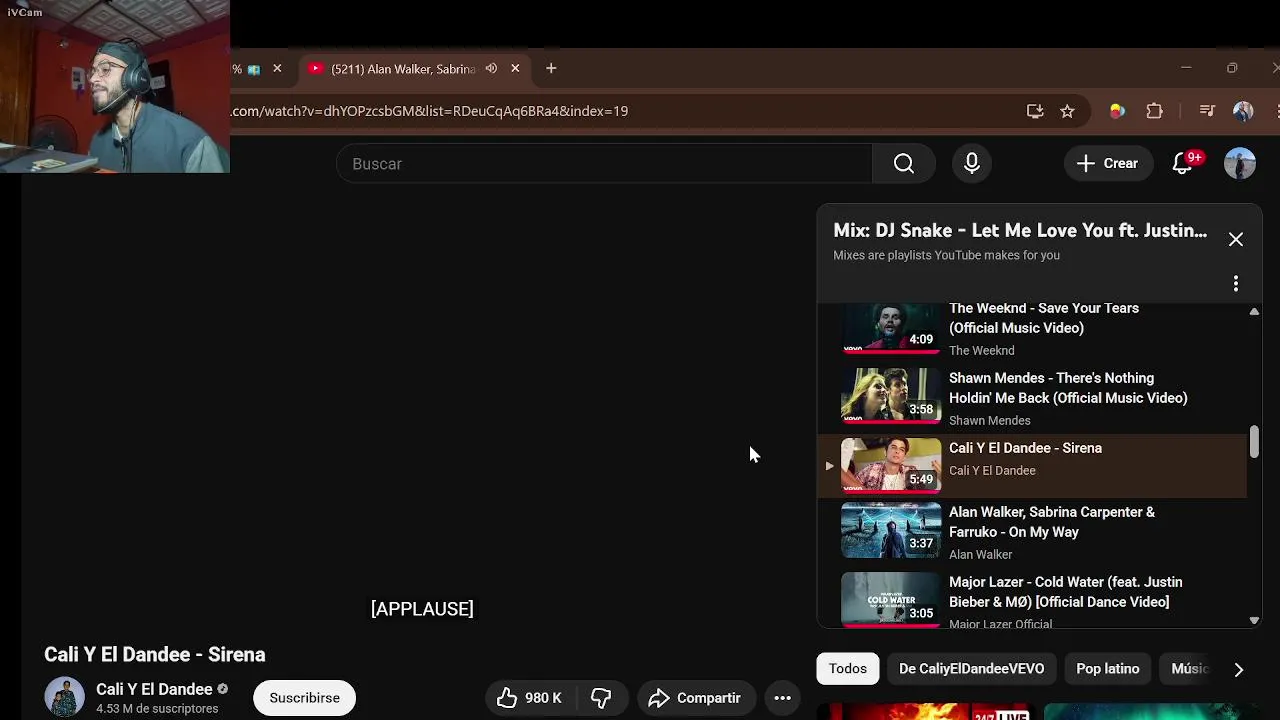Switch to the Alan Walker, Sabrina tab

403,68
